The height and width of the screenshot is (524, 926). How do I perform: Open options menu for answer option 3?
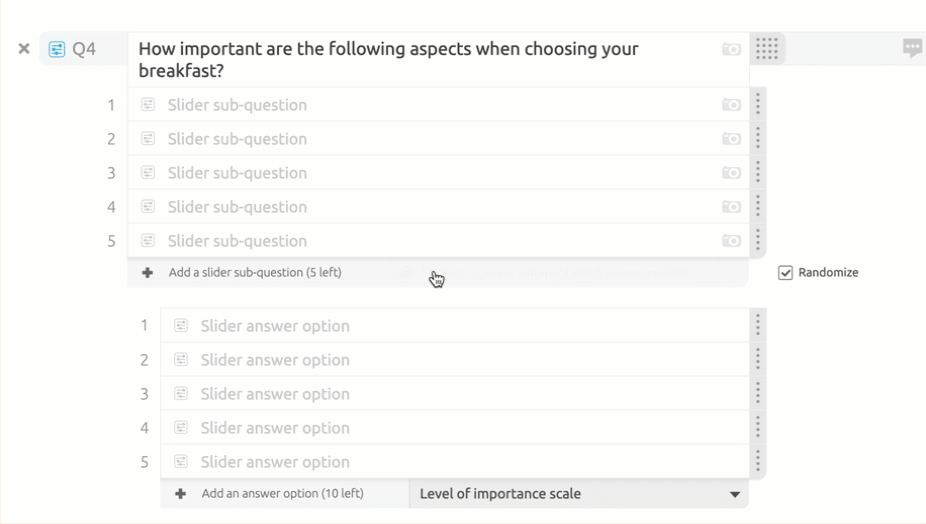point(758,393)
